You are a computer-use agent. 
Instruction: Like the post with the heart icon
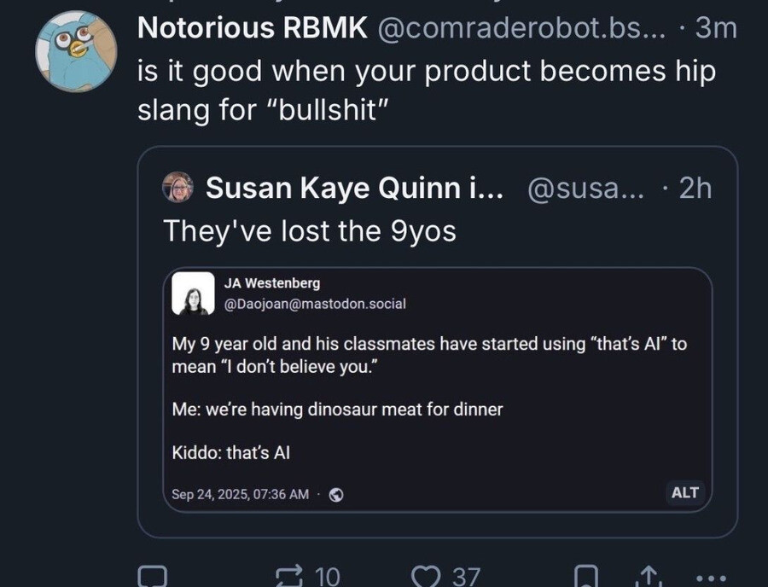pos(427,576)
